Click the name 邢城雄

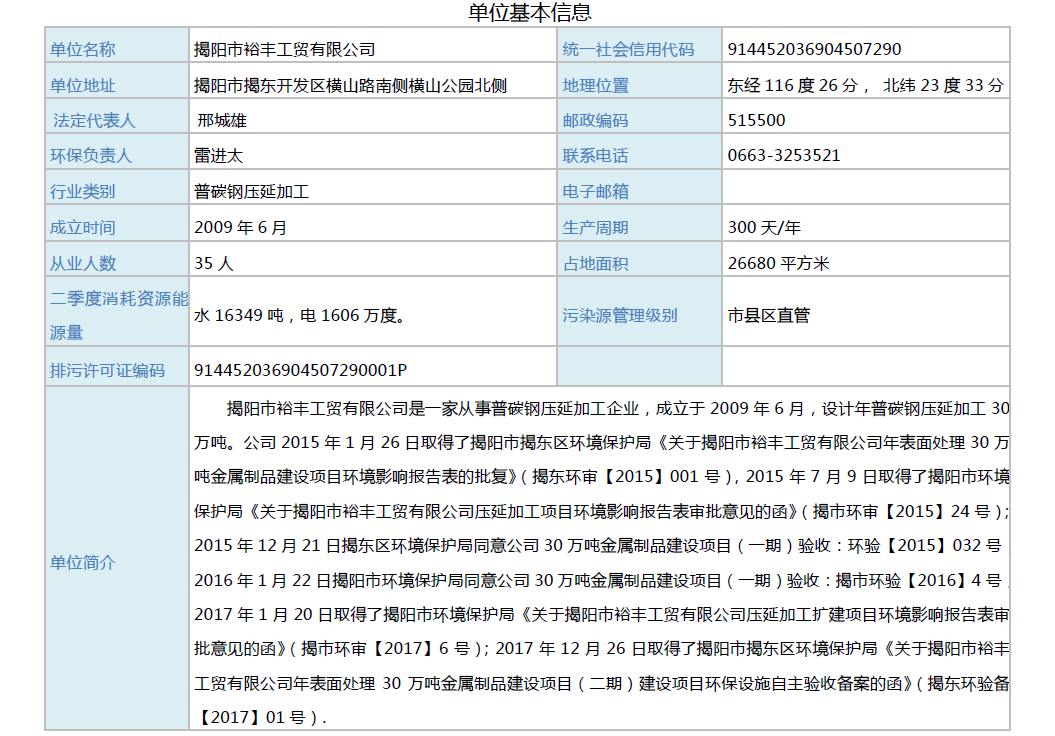(222, 120)
